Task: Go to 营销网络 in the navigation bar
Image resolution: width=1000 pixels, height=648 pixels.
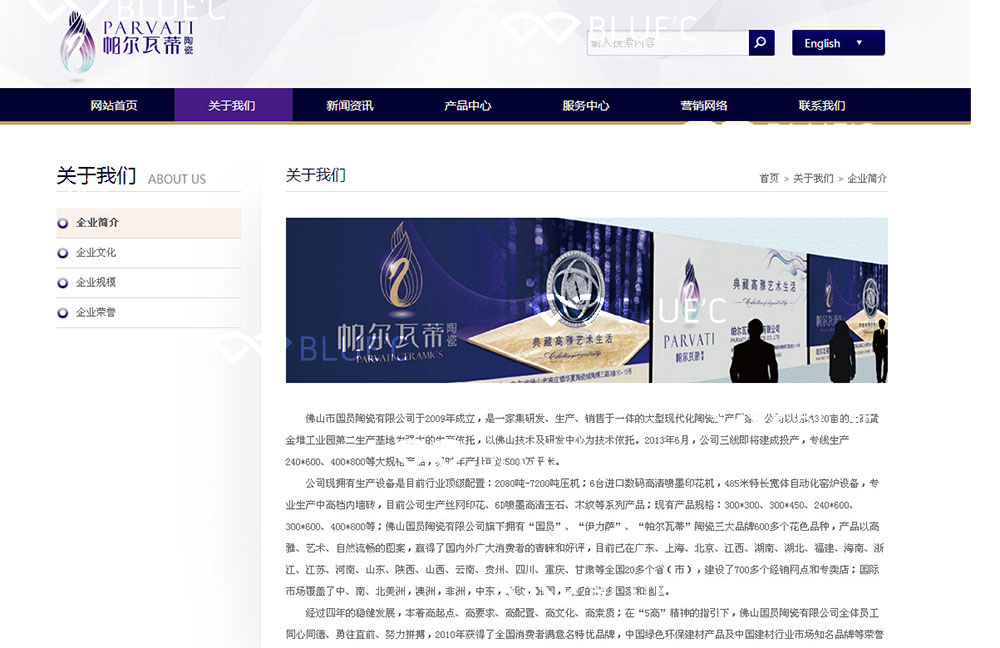Action: pos(703,105)
